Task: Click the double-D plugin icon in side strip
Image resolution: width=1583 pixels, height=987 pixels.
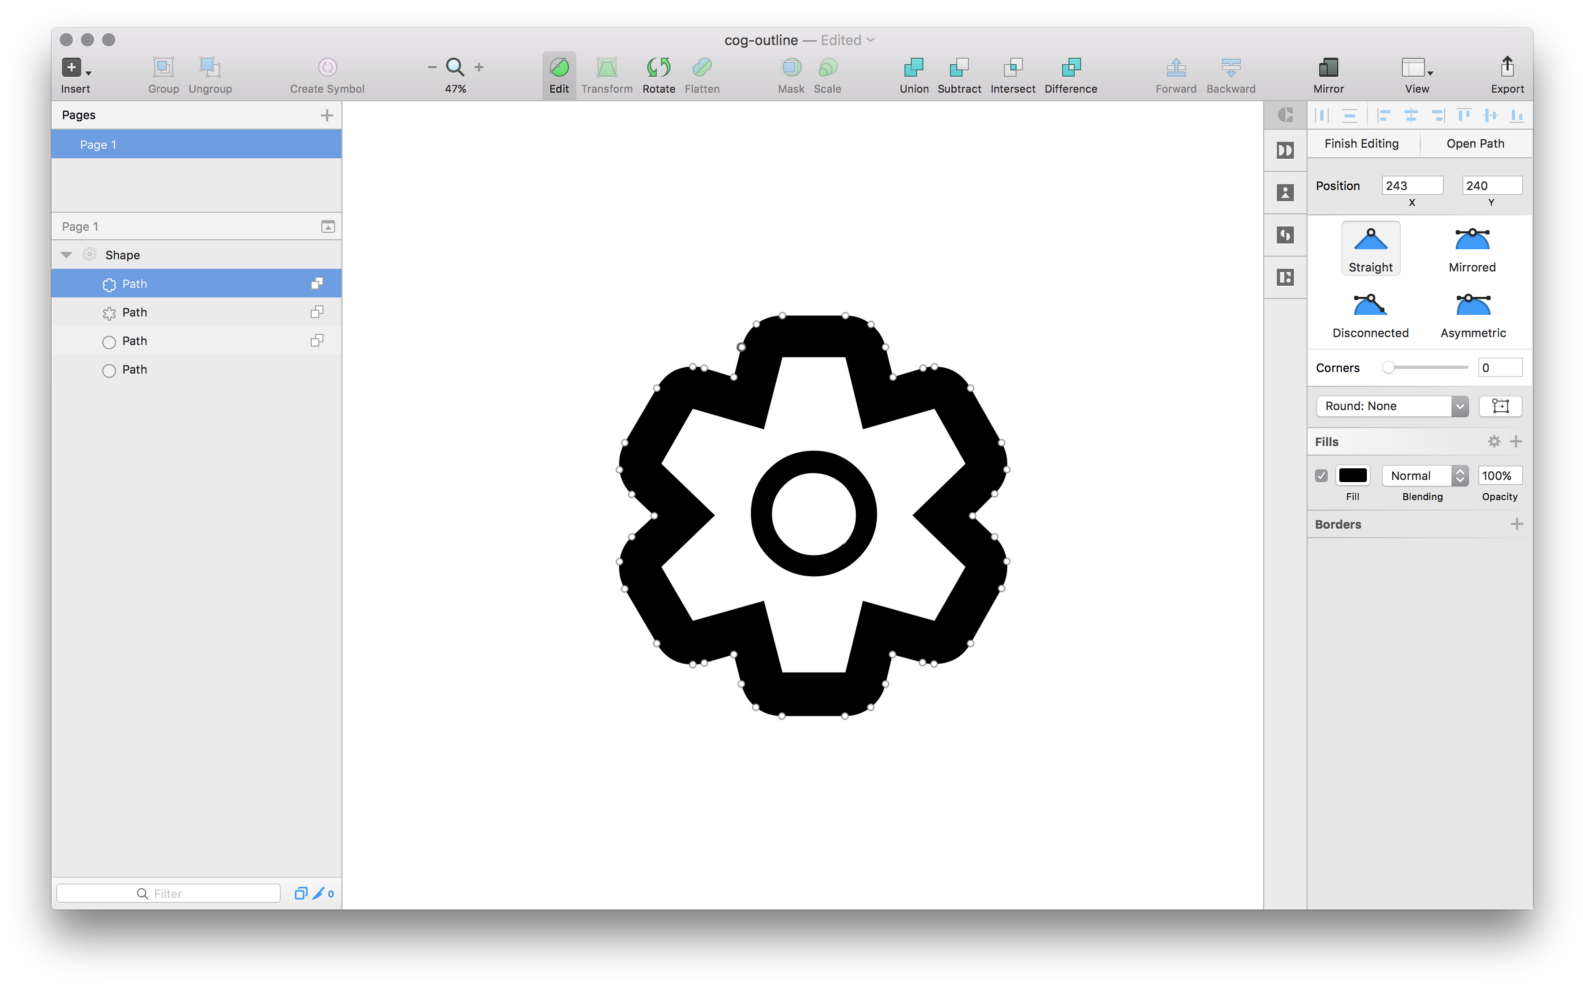Action: click(x=1285, y=150)
